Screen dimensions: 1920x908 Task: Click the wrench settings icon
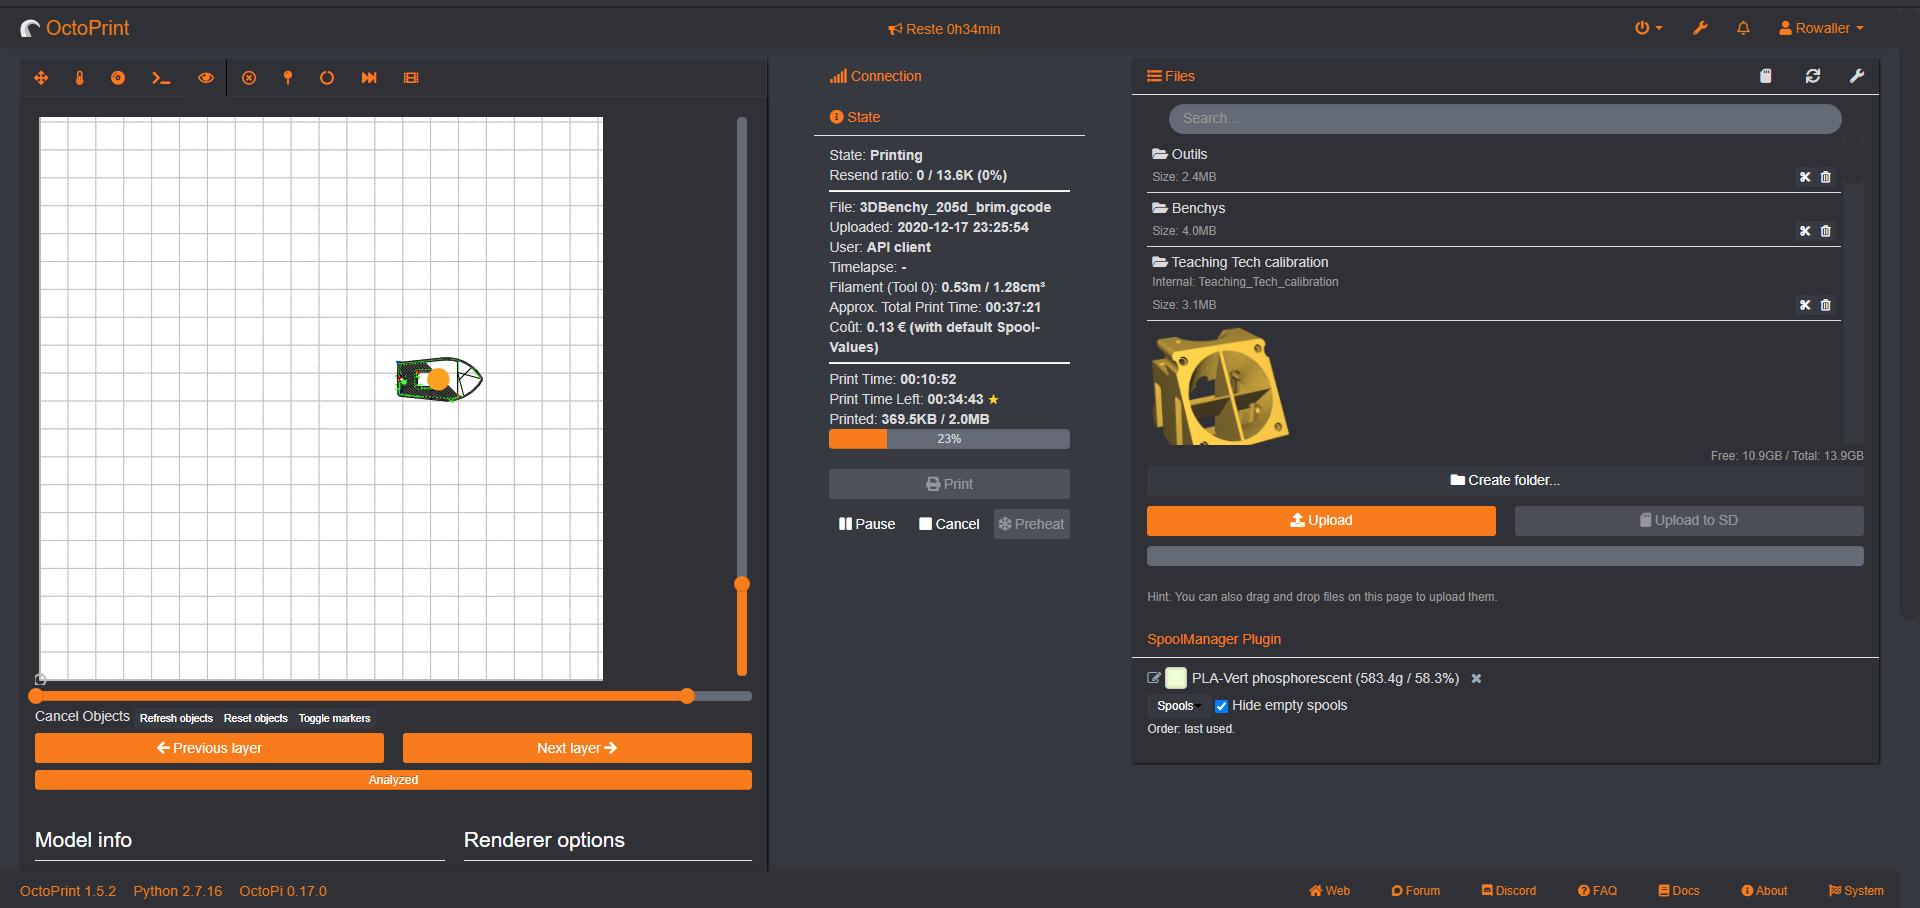(1700, 27)
